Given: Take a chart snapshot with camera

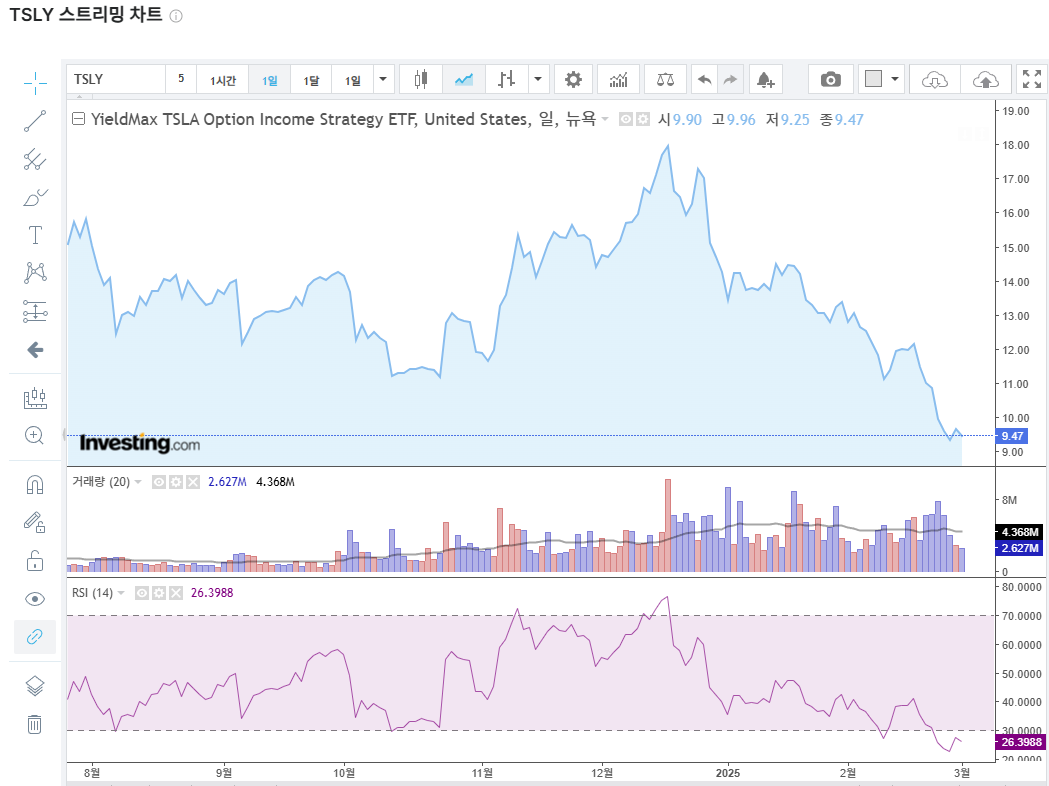Looking at the screenshot, I should [830, 80].
